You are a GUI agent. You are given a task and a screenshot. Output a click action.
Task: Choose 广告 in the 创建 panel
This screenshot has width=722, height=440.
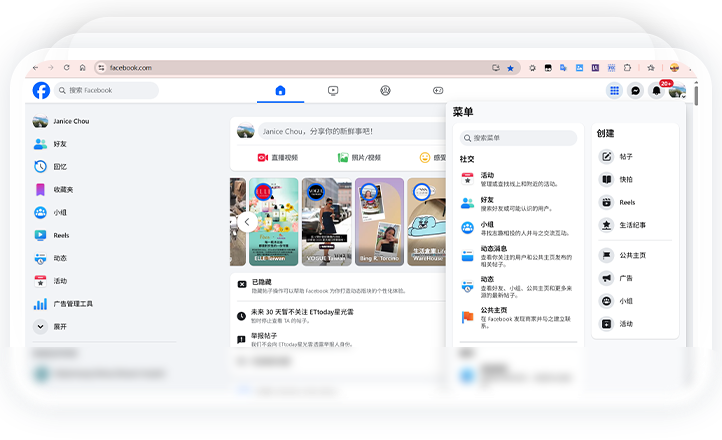(x=625, y=278)
